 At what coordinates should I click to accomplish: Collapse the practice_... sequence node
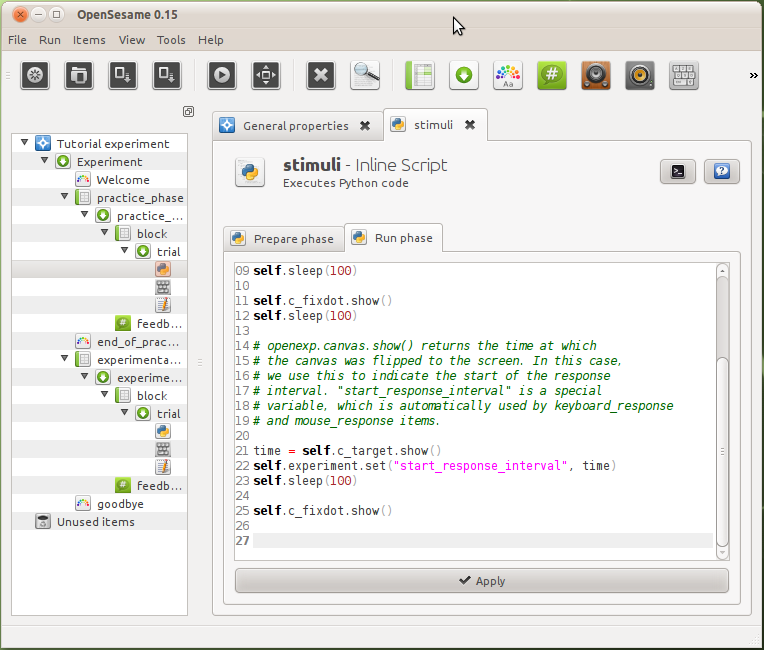[x=84, y=214]
